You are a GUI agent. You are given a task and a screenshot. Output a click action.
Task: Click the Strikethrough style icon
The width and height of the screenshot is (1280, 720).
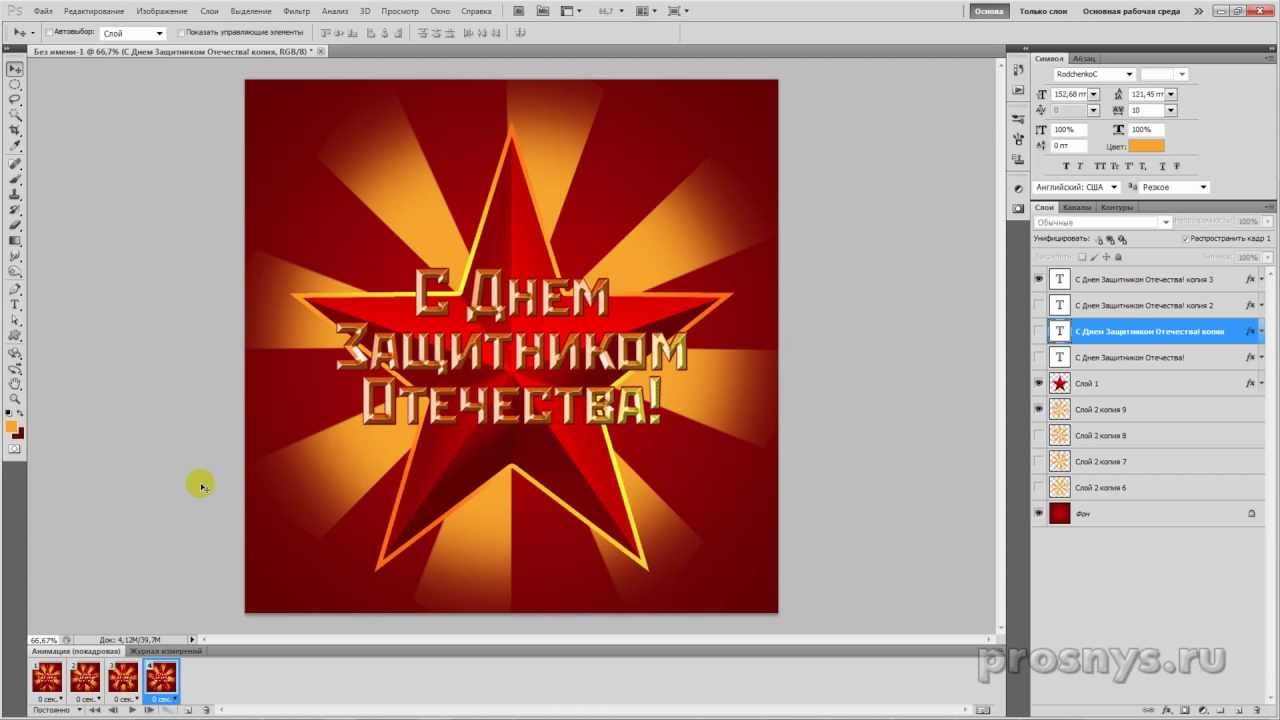pos(1177,166)
